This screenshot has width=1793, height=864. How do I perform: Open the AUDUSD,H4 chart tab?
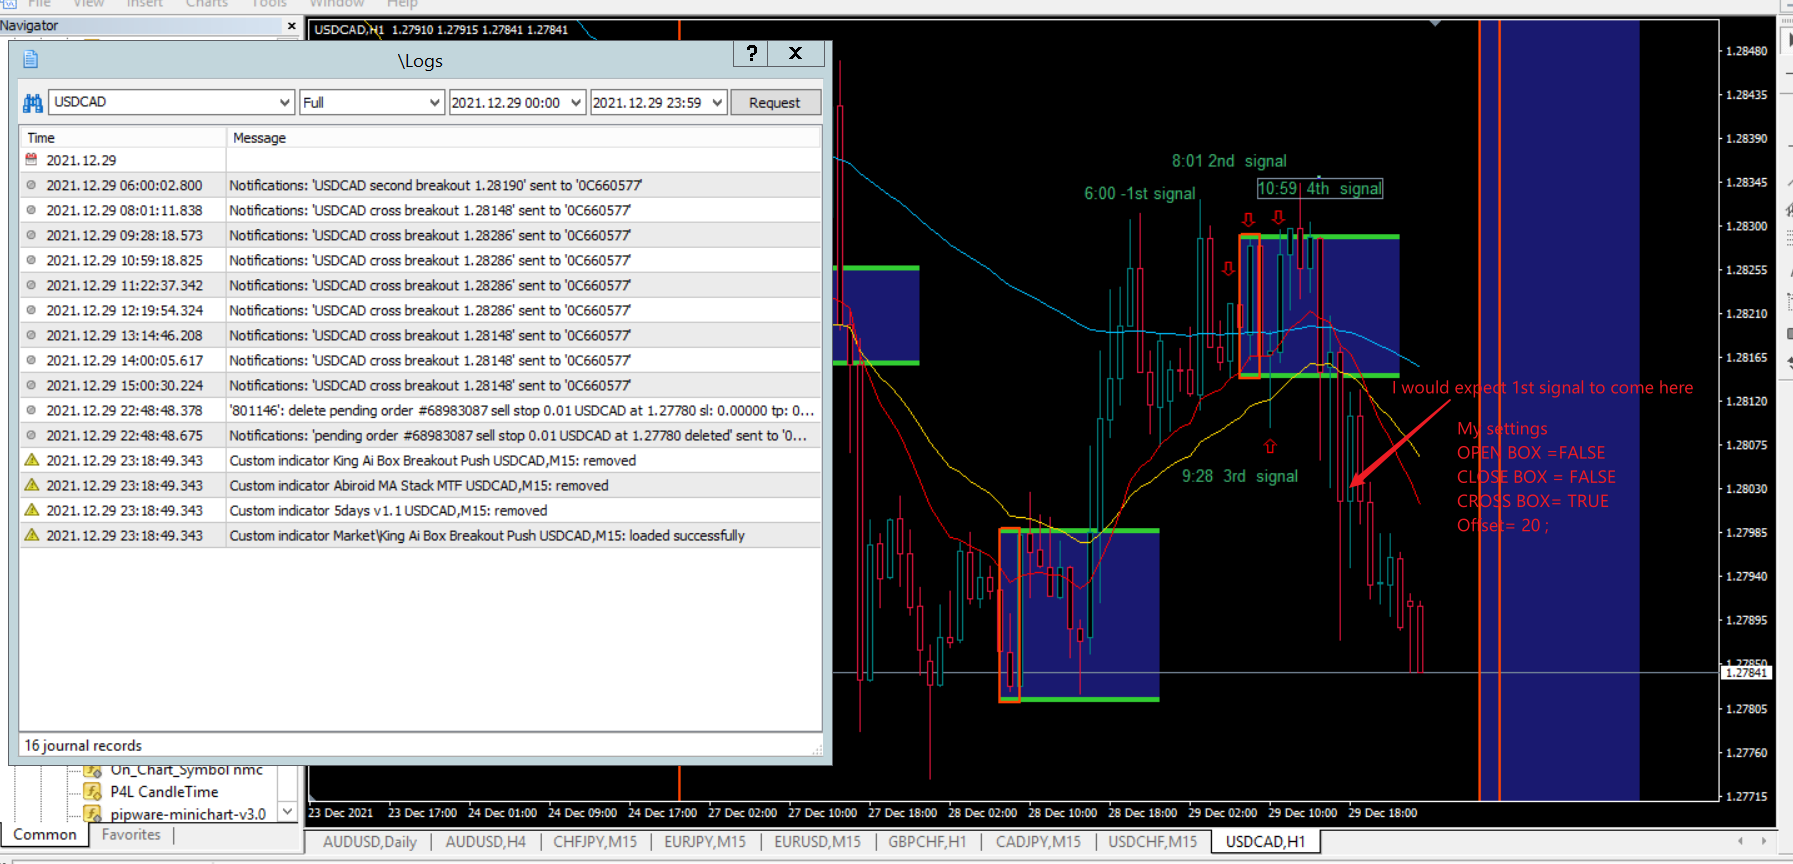pos(486,842)
